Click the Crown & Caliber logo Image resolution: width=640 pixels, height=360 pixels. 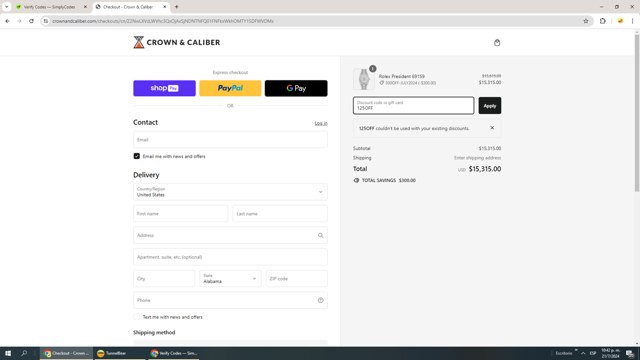point(177,42)
